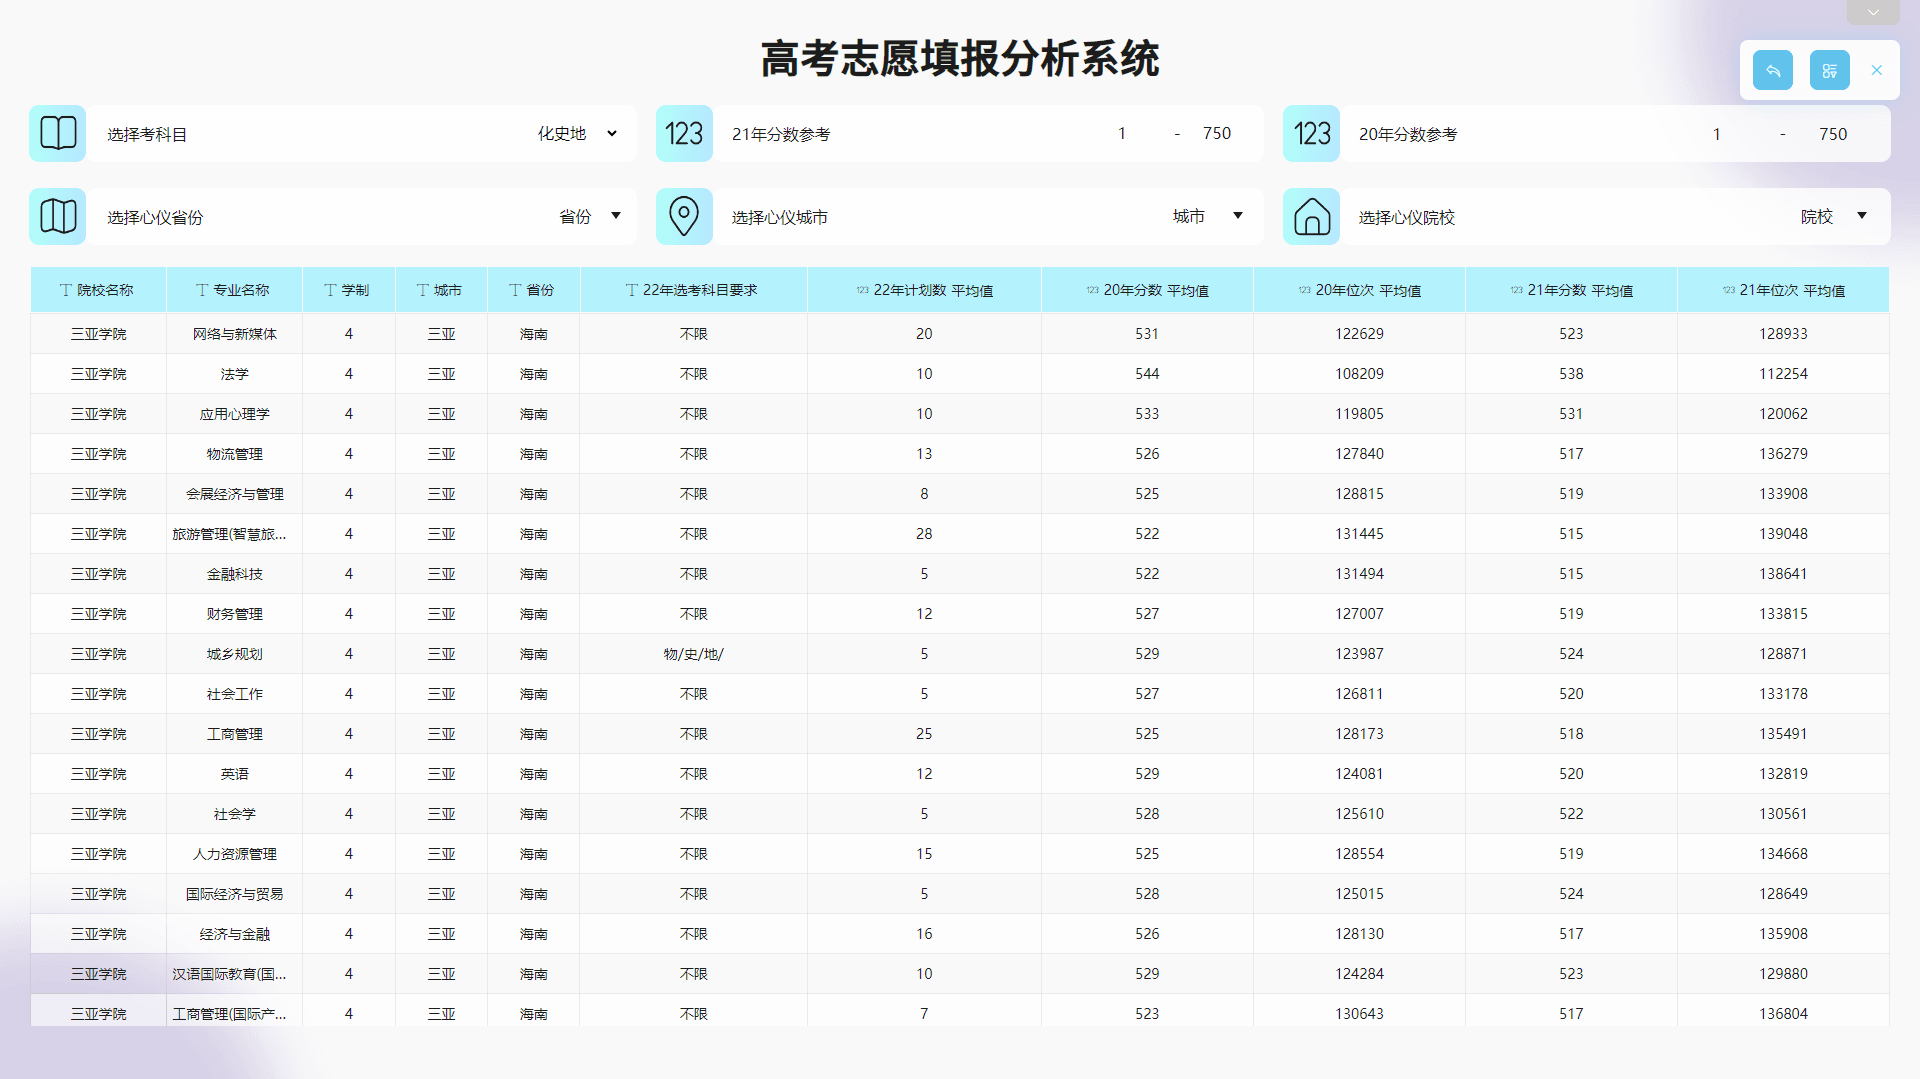Select the 金融科技 major cell
Viewport: 1920px width, 1079px height.
tap(234, 574)
